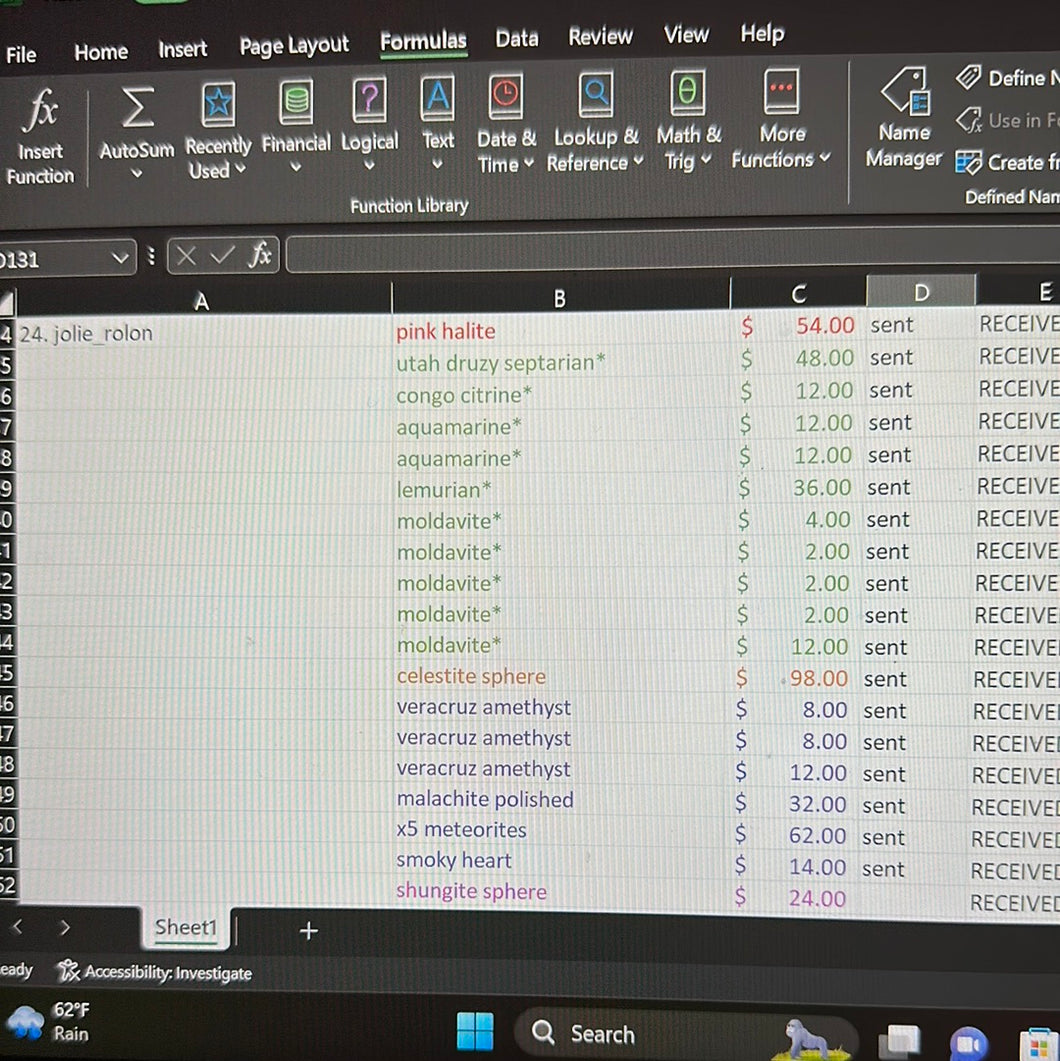
Task: Select the Sheet1 tab
Action: pyautogui.click(x=186, y=927)
